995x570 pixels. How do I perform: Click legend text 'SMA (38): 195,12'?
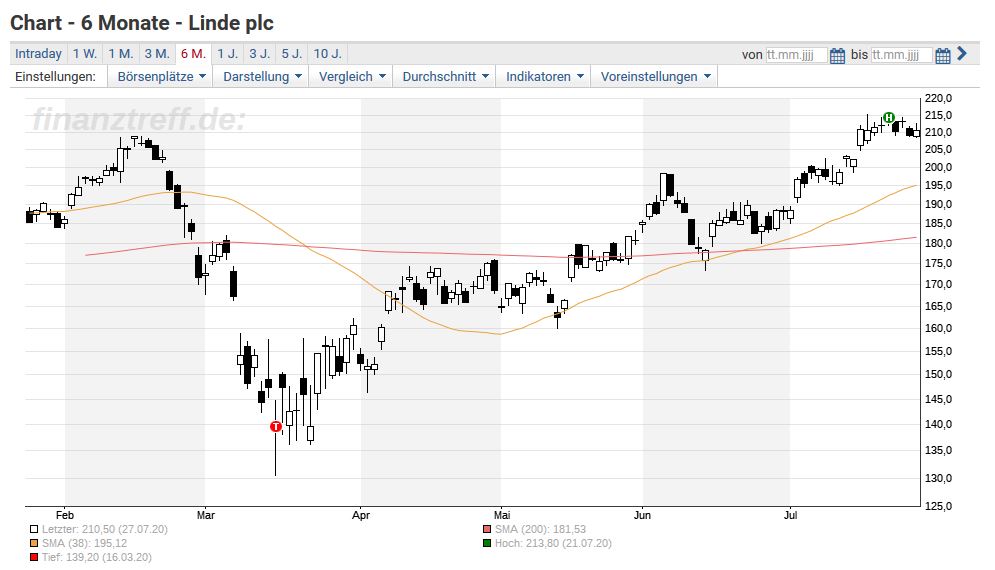[84, 543]
